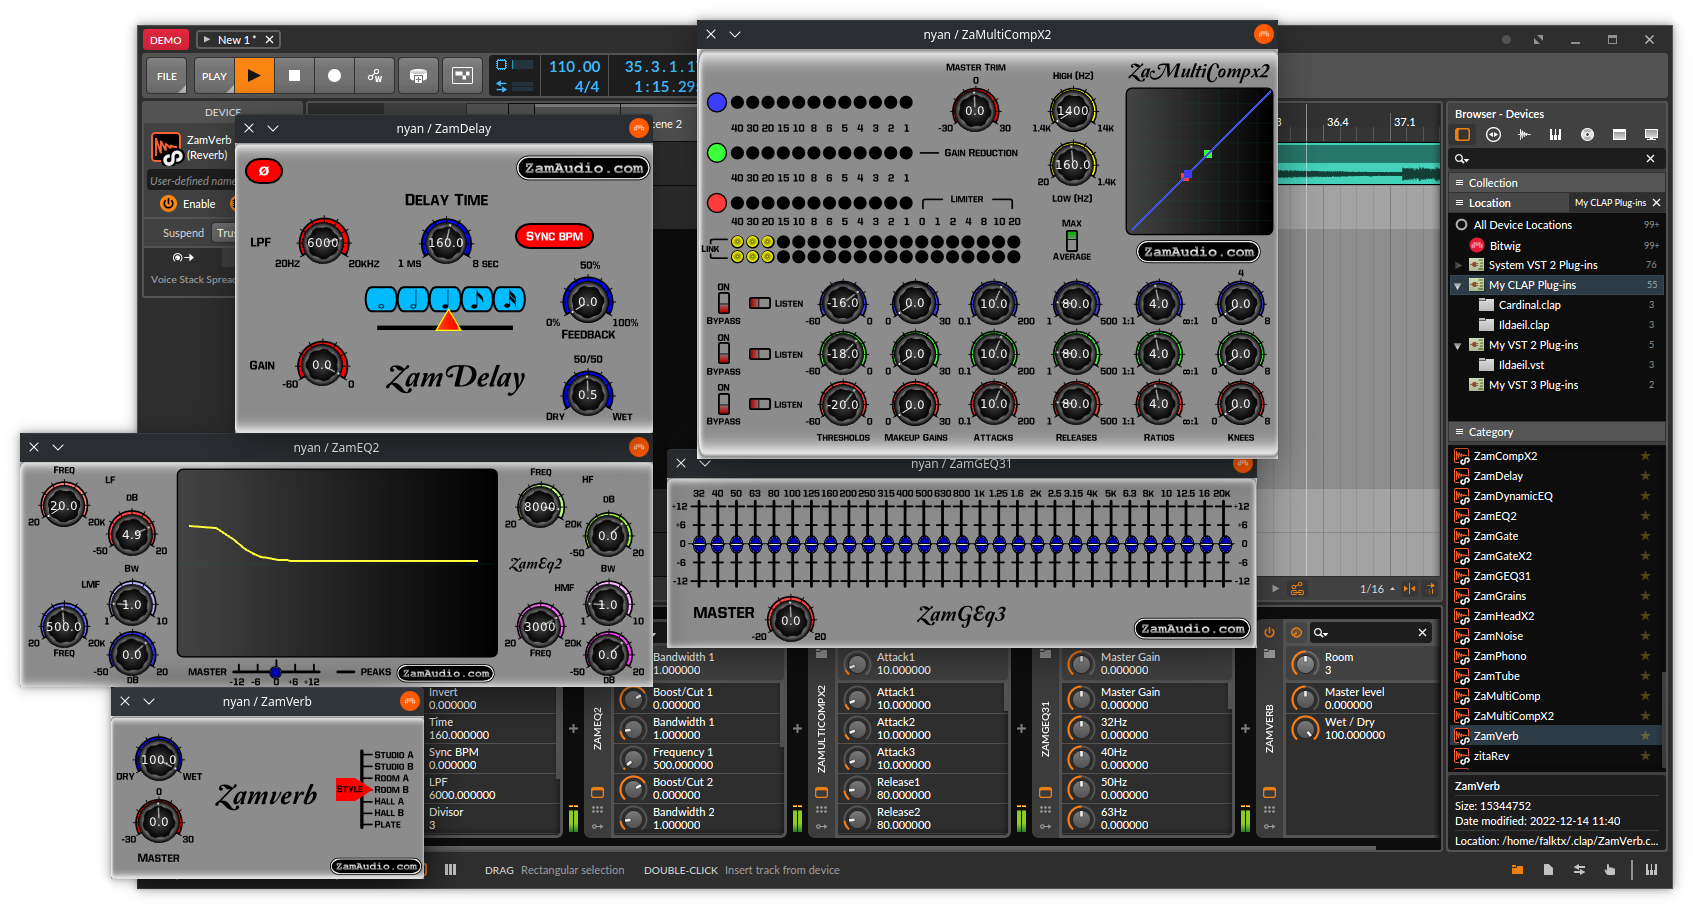
Task: Click the transport stop button
Action: point(294,76)
